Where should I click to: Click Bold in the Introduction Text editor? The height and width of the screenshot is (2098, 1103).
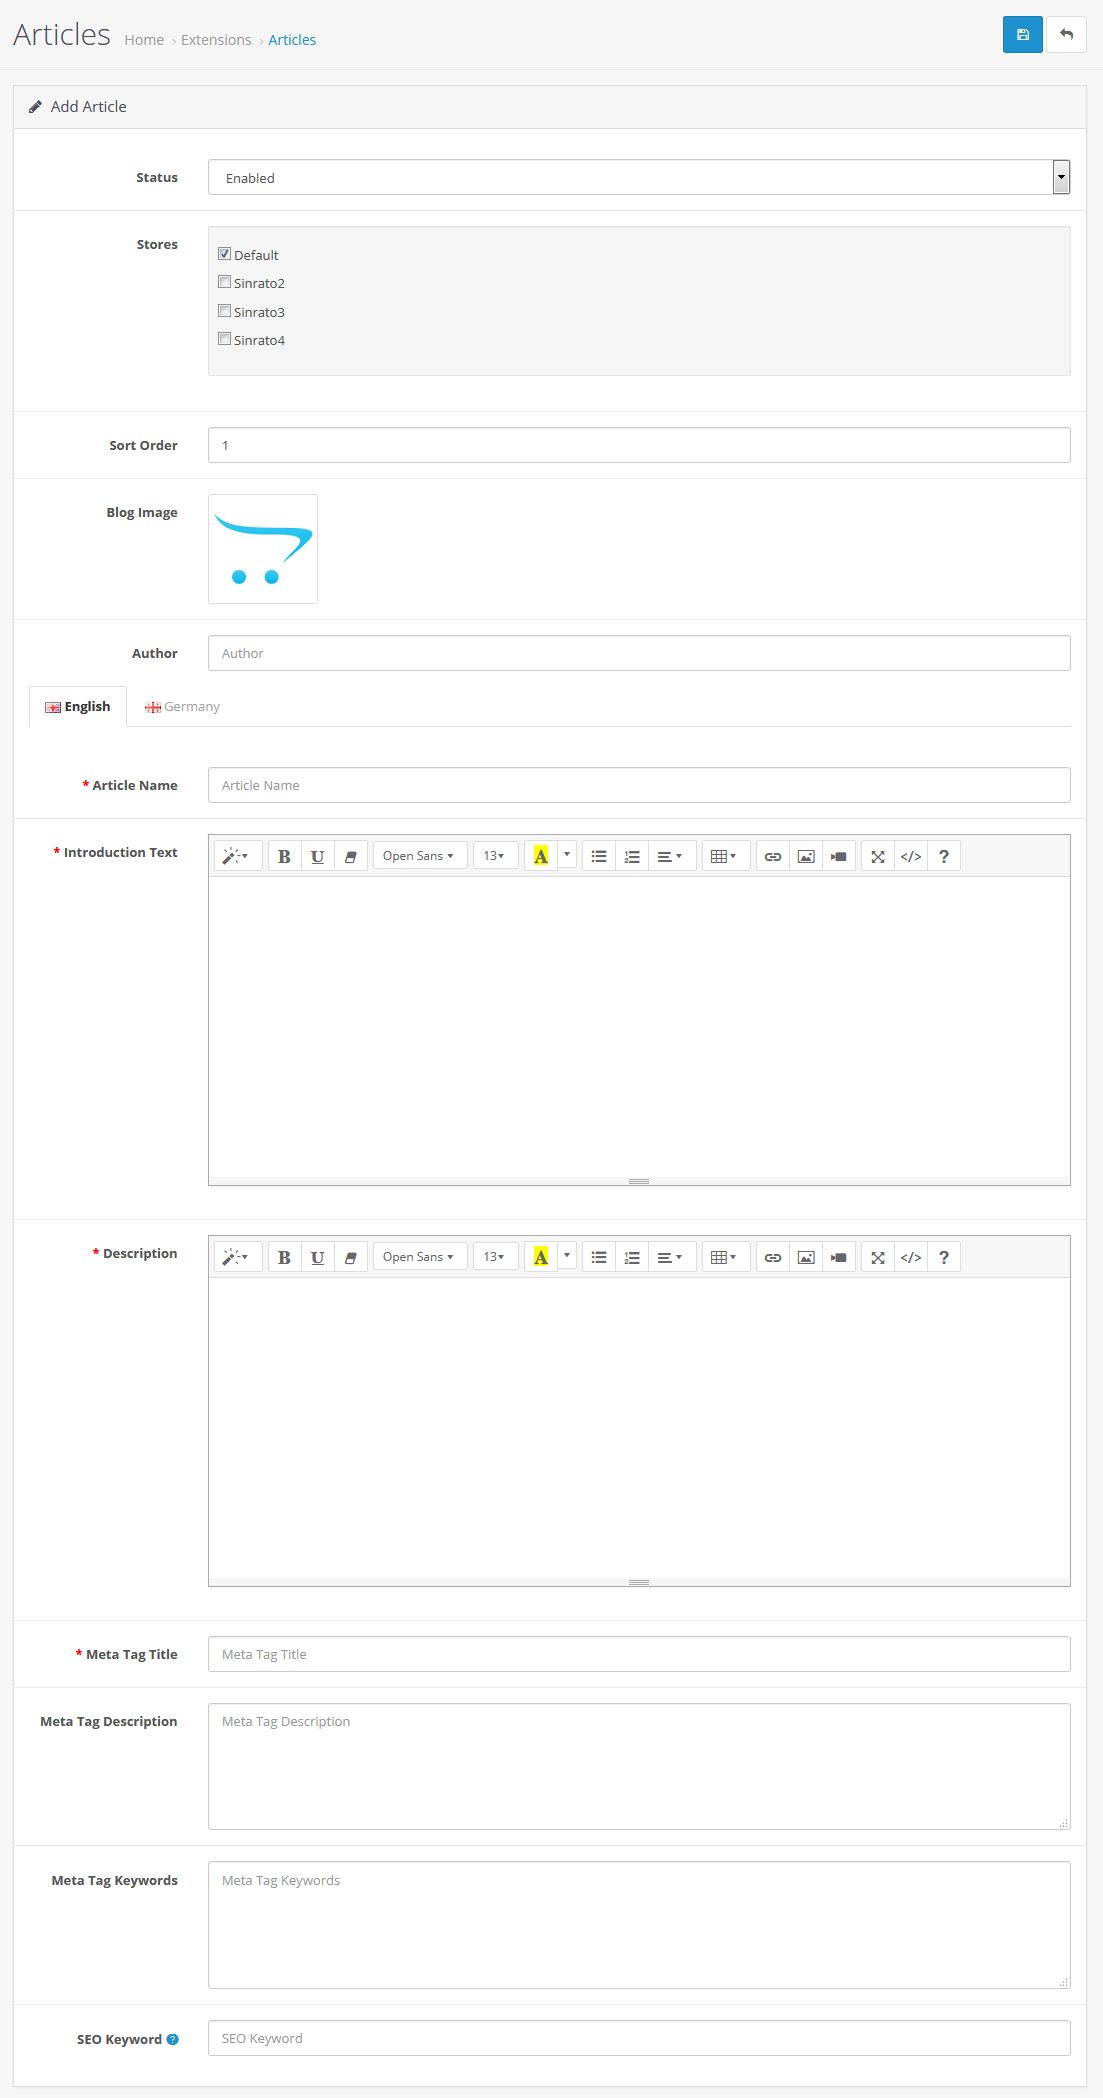(284, 856)
